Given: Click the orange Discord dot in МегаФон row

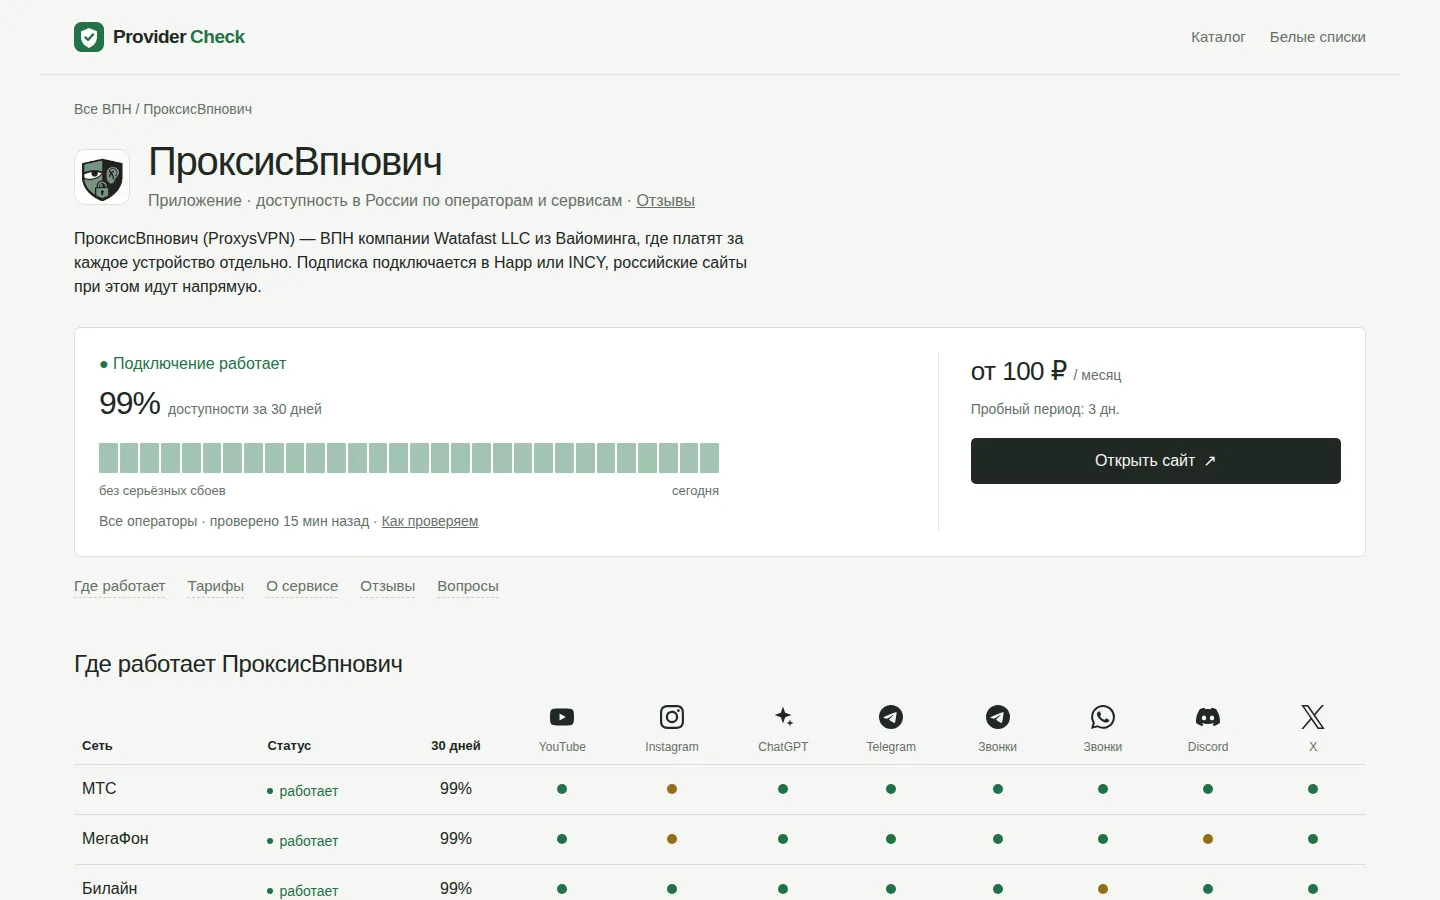Looking at the screenshot, I should point(1208,839).
